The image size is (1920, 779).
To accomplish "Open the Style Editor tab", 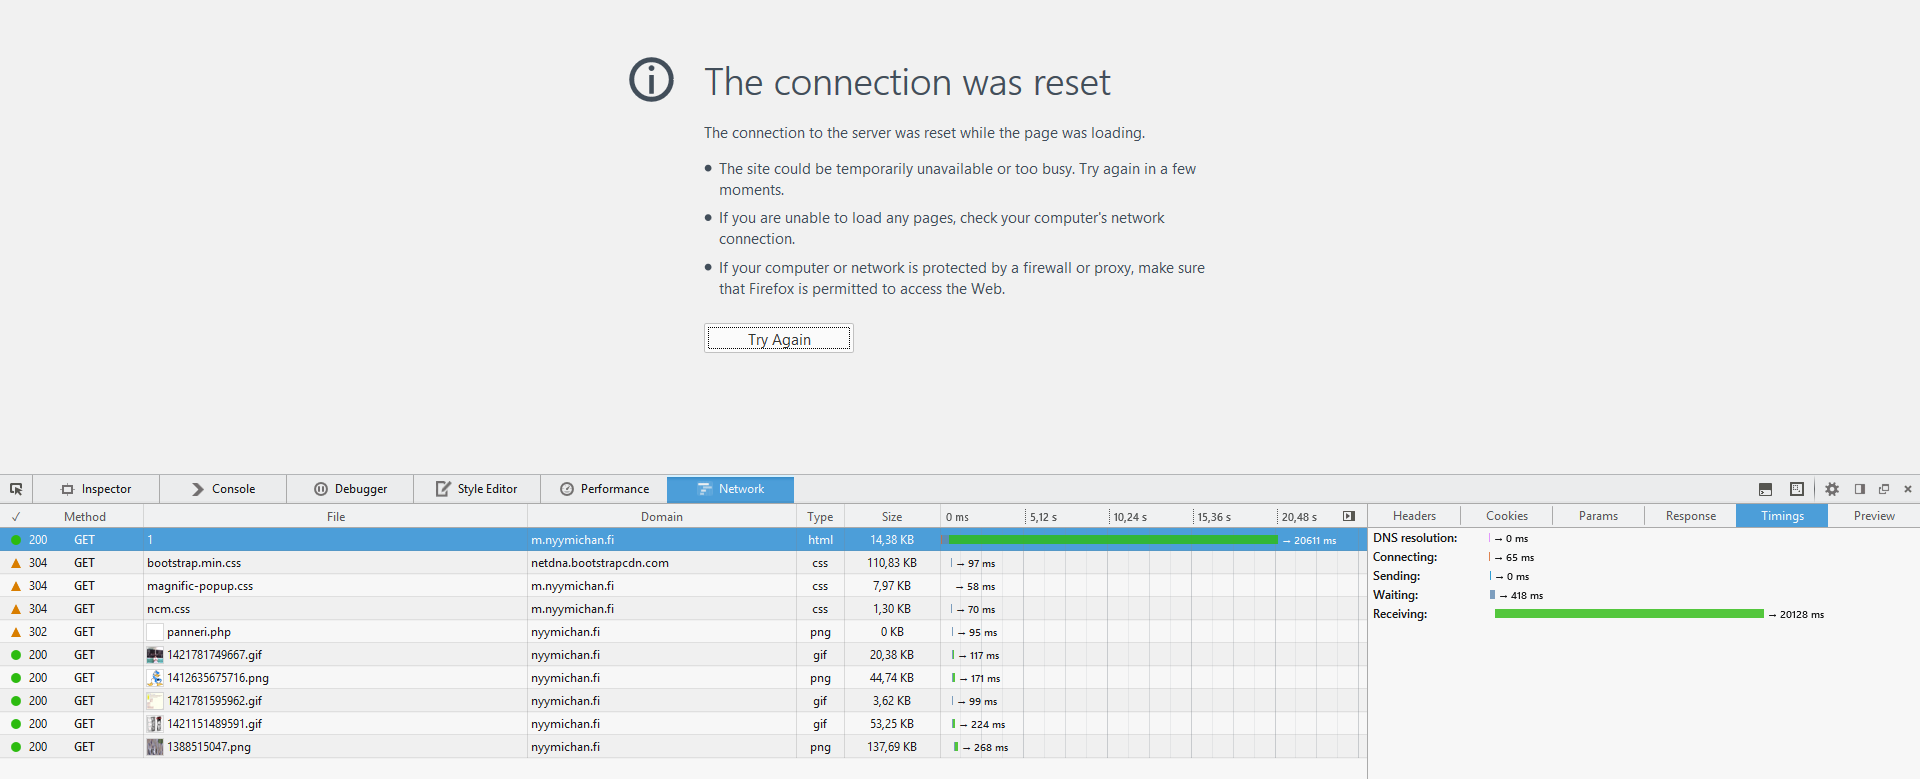I will click(x=477, y=489).
